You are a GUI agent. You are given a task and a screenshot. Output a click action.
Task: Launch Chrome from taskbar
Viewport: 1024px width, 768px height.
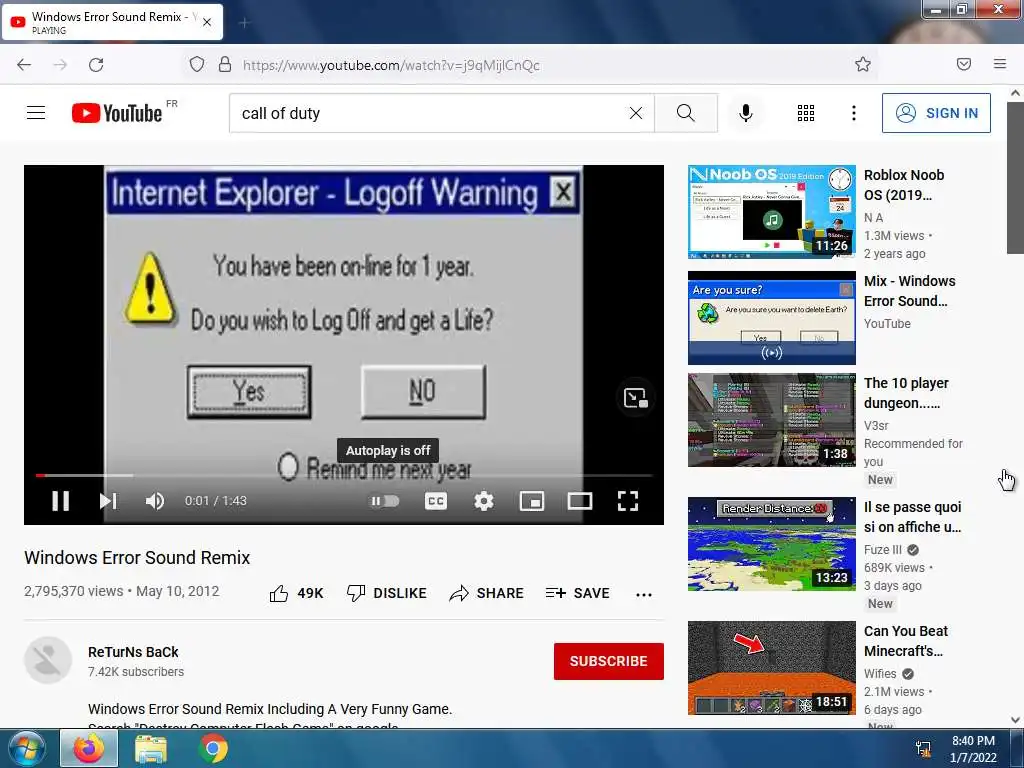(214, 748)
